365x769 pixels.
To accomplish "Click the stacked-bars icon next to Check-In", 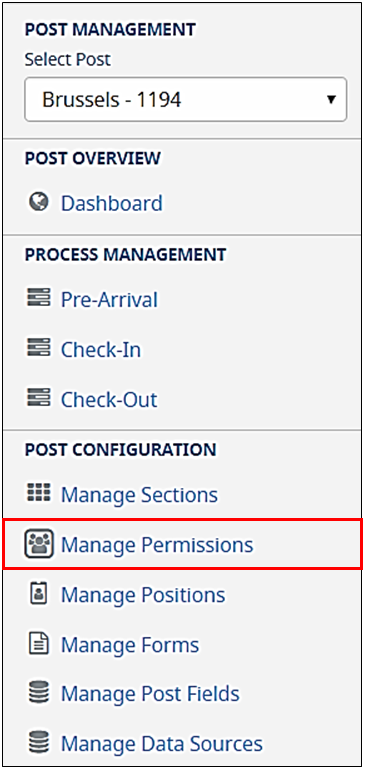I will pos(39,349).
